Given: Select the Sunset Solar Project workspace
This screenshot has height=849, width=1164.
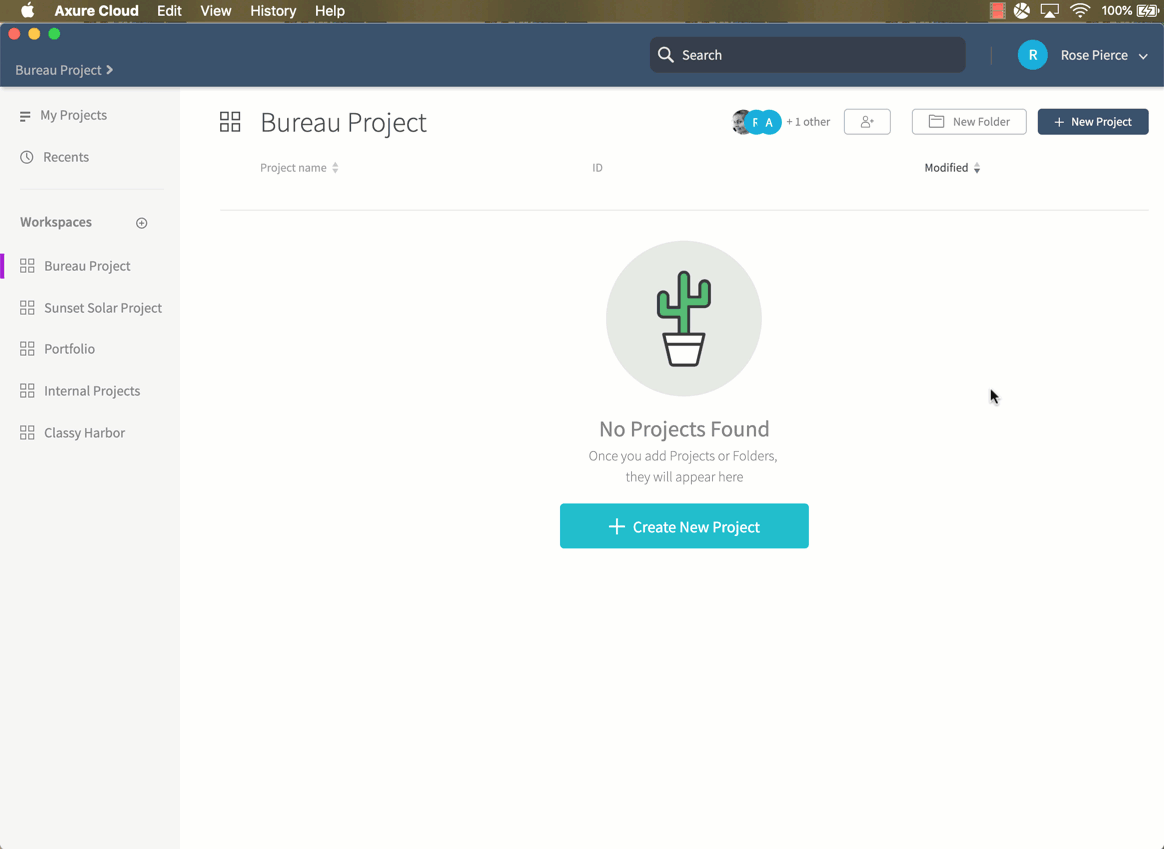Looking at the screenshot, I should [102, 308].
